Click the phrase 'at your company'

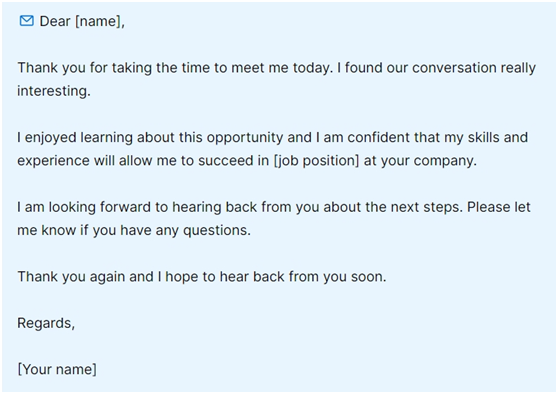coord(420,161)
